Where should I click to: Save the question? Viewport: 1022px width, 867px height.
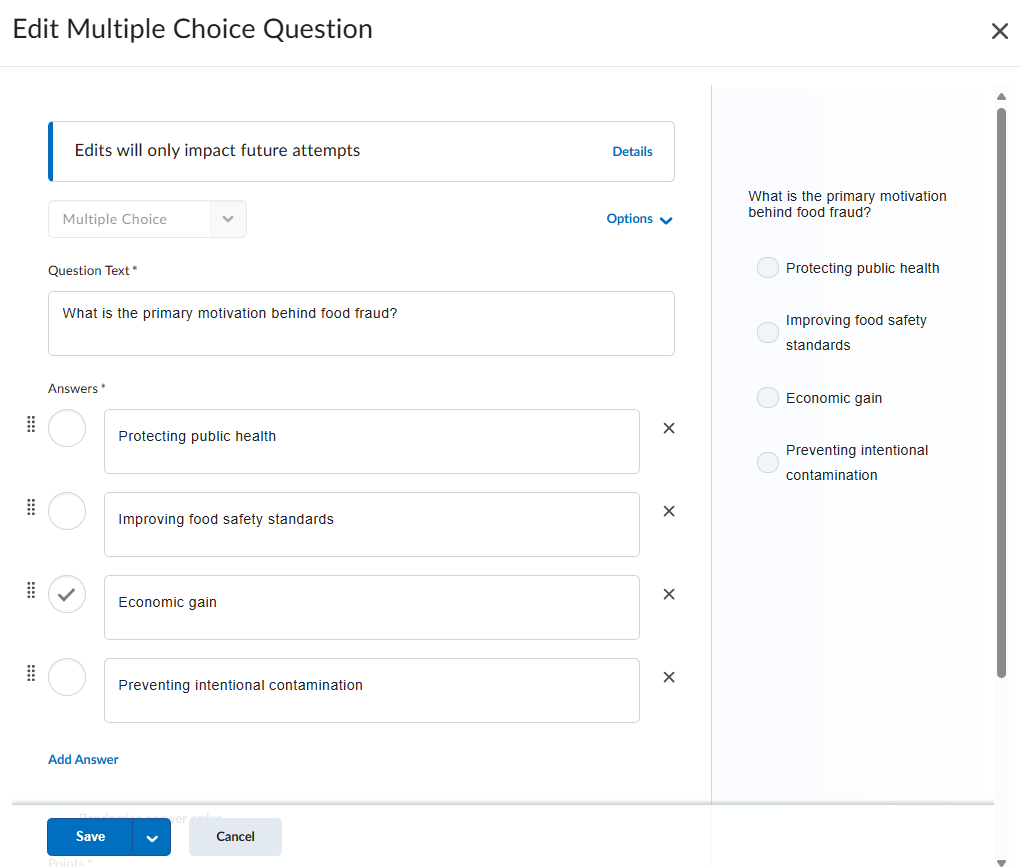click(x=90, y=836)
